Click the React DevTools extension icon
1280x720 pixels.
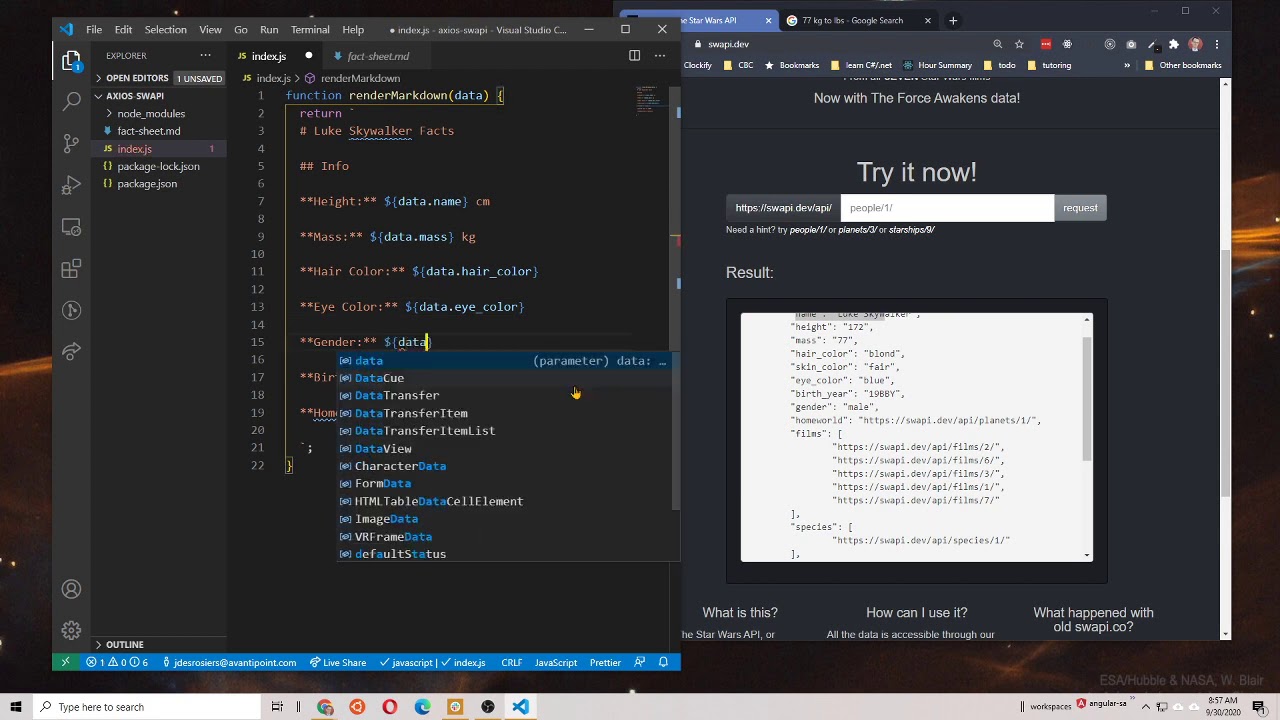tap(1067, 44)
